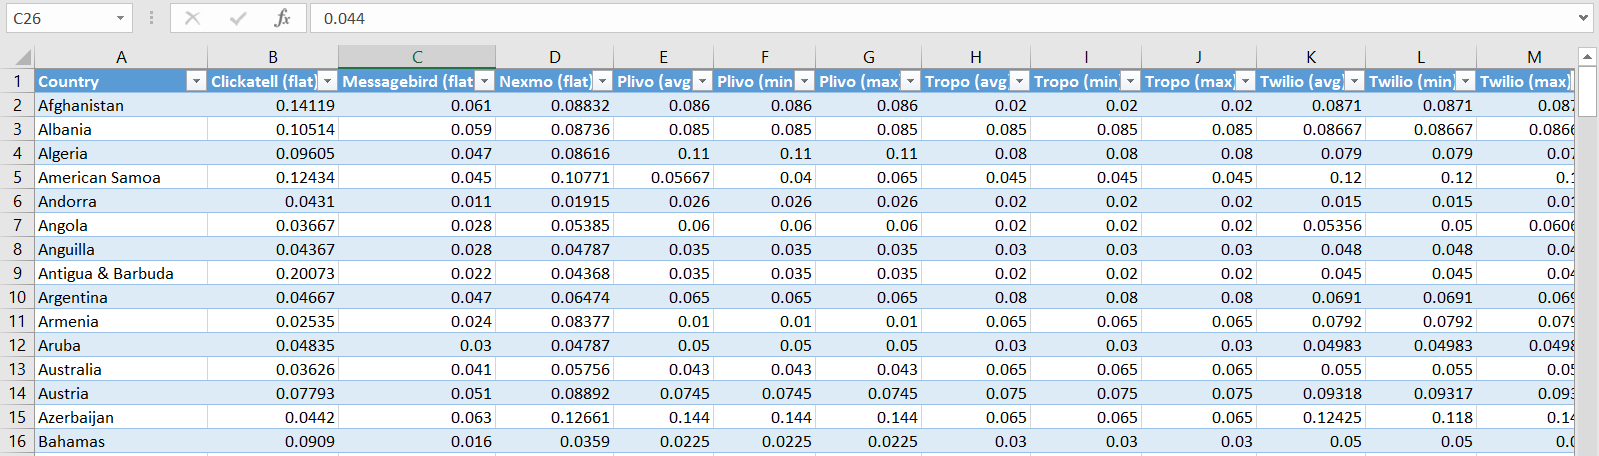Click the Select All corner triangle

21,57
